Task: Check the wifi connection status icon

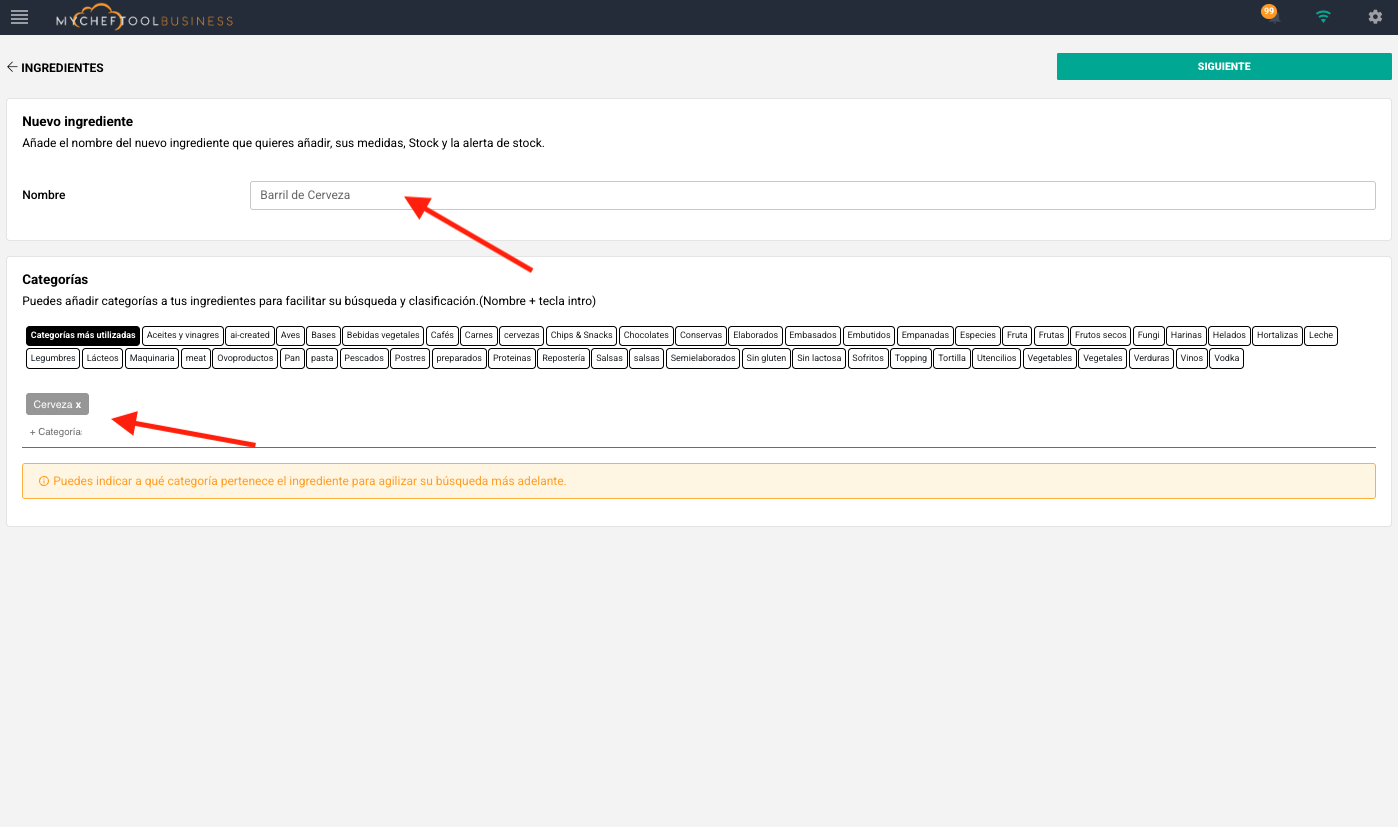Action: [x=1323, y=17]
